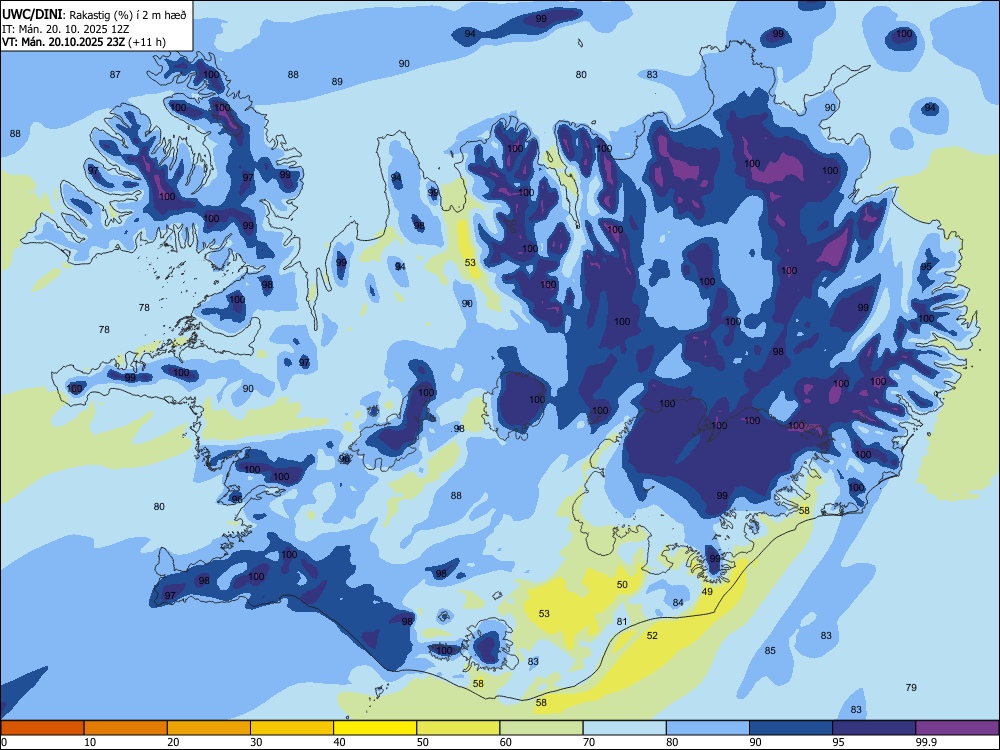Click the dark orange 0–10 legend swatch

coord(42,728)
